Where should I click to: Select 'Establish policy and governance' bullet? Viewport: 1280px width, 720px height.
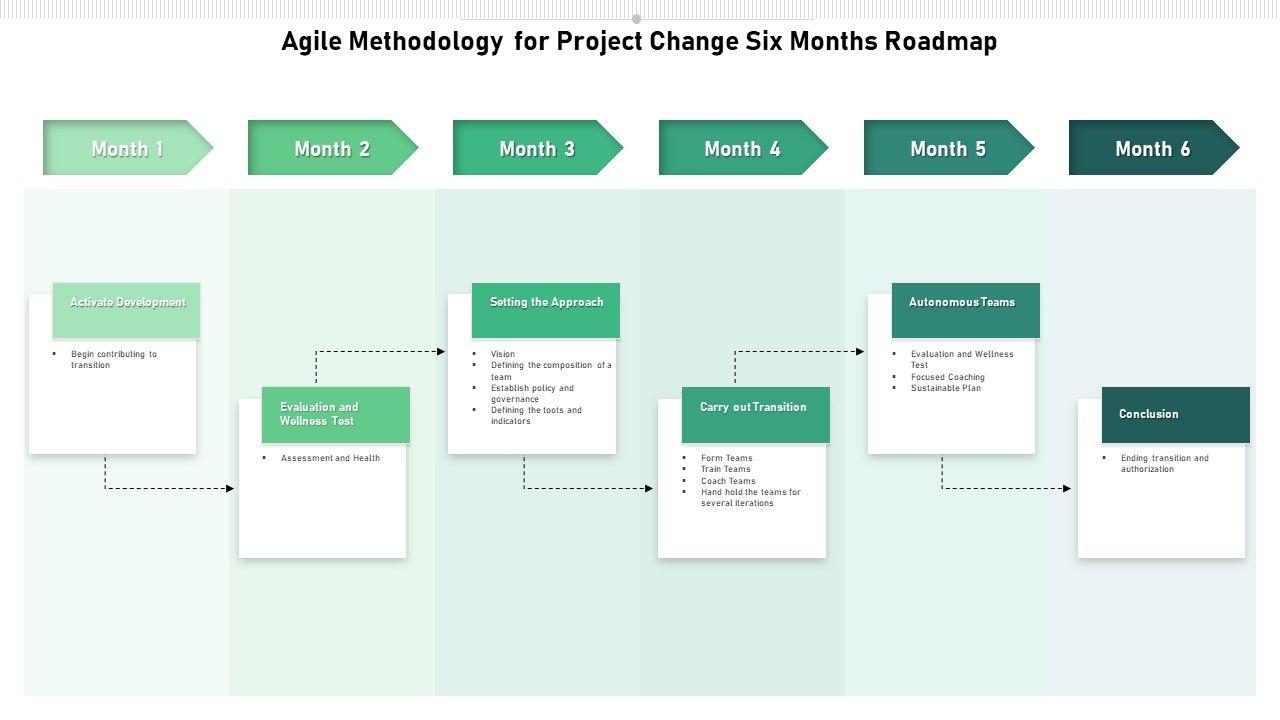pyautogui.click(x=531, y=393)
